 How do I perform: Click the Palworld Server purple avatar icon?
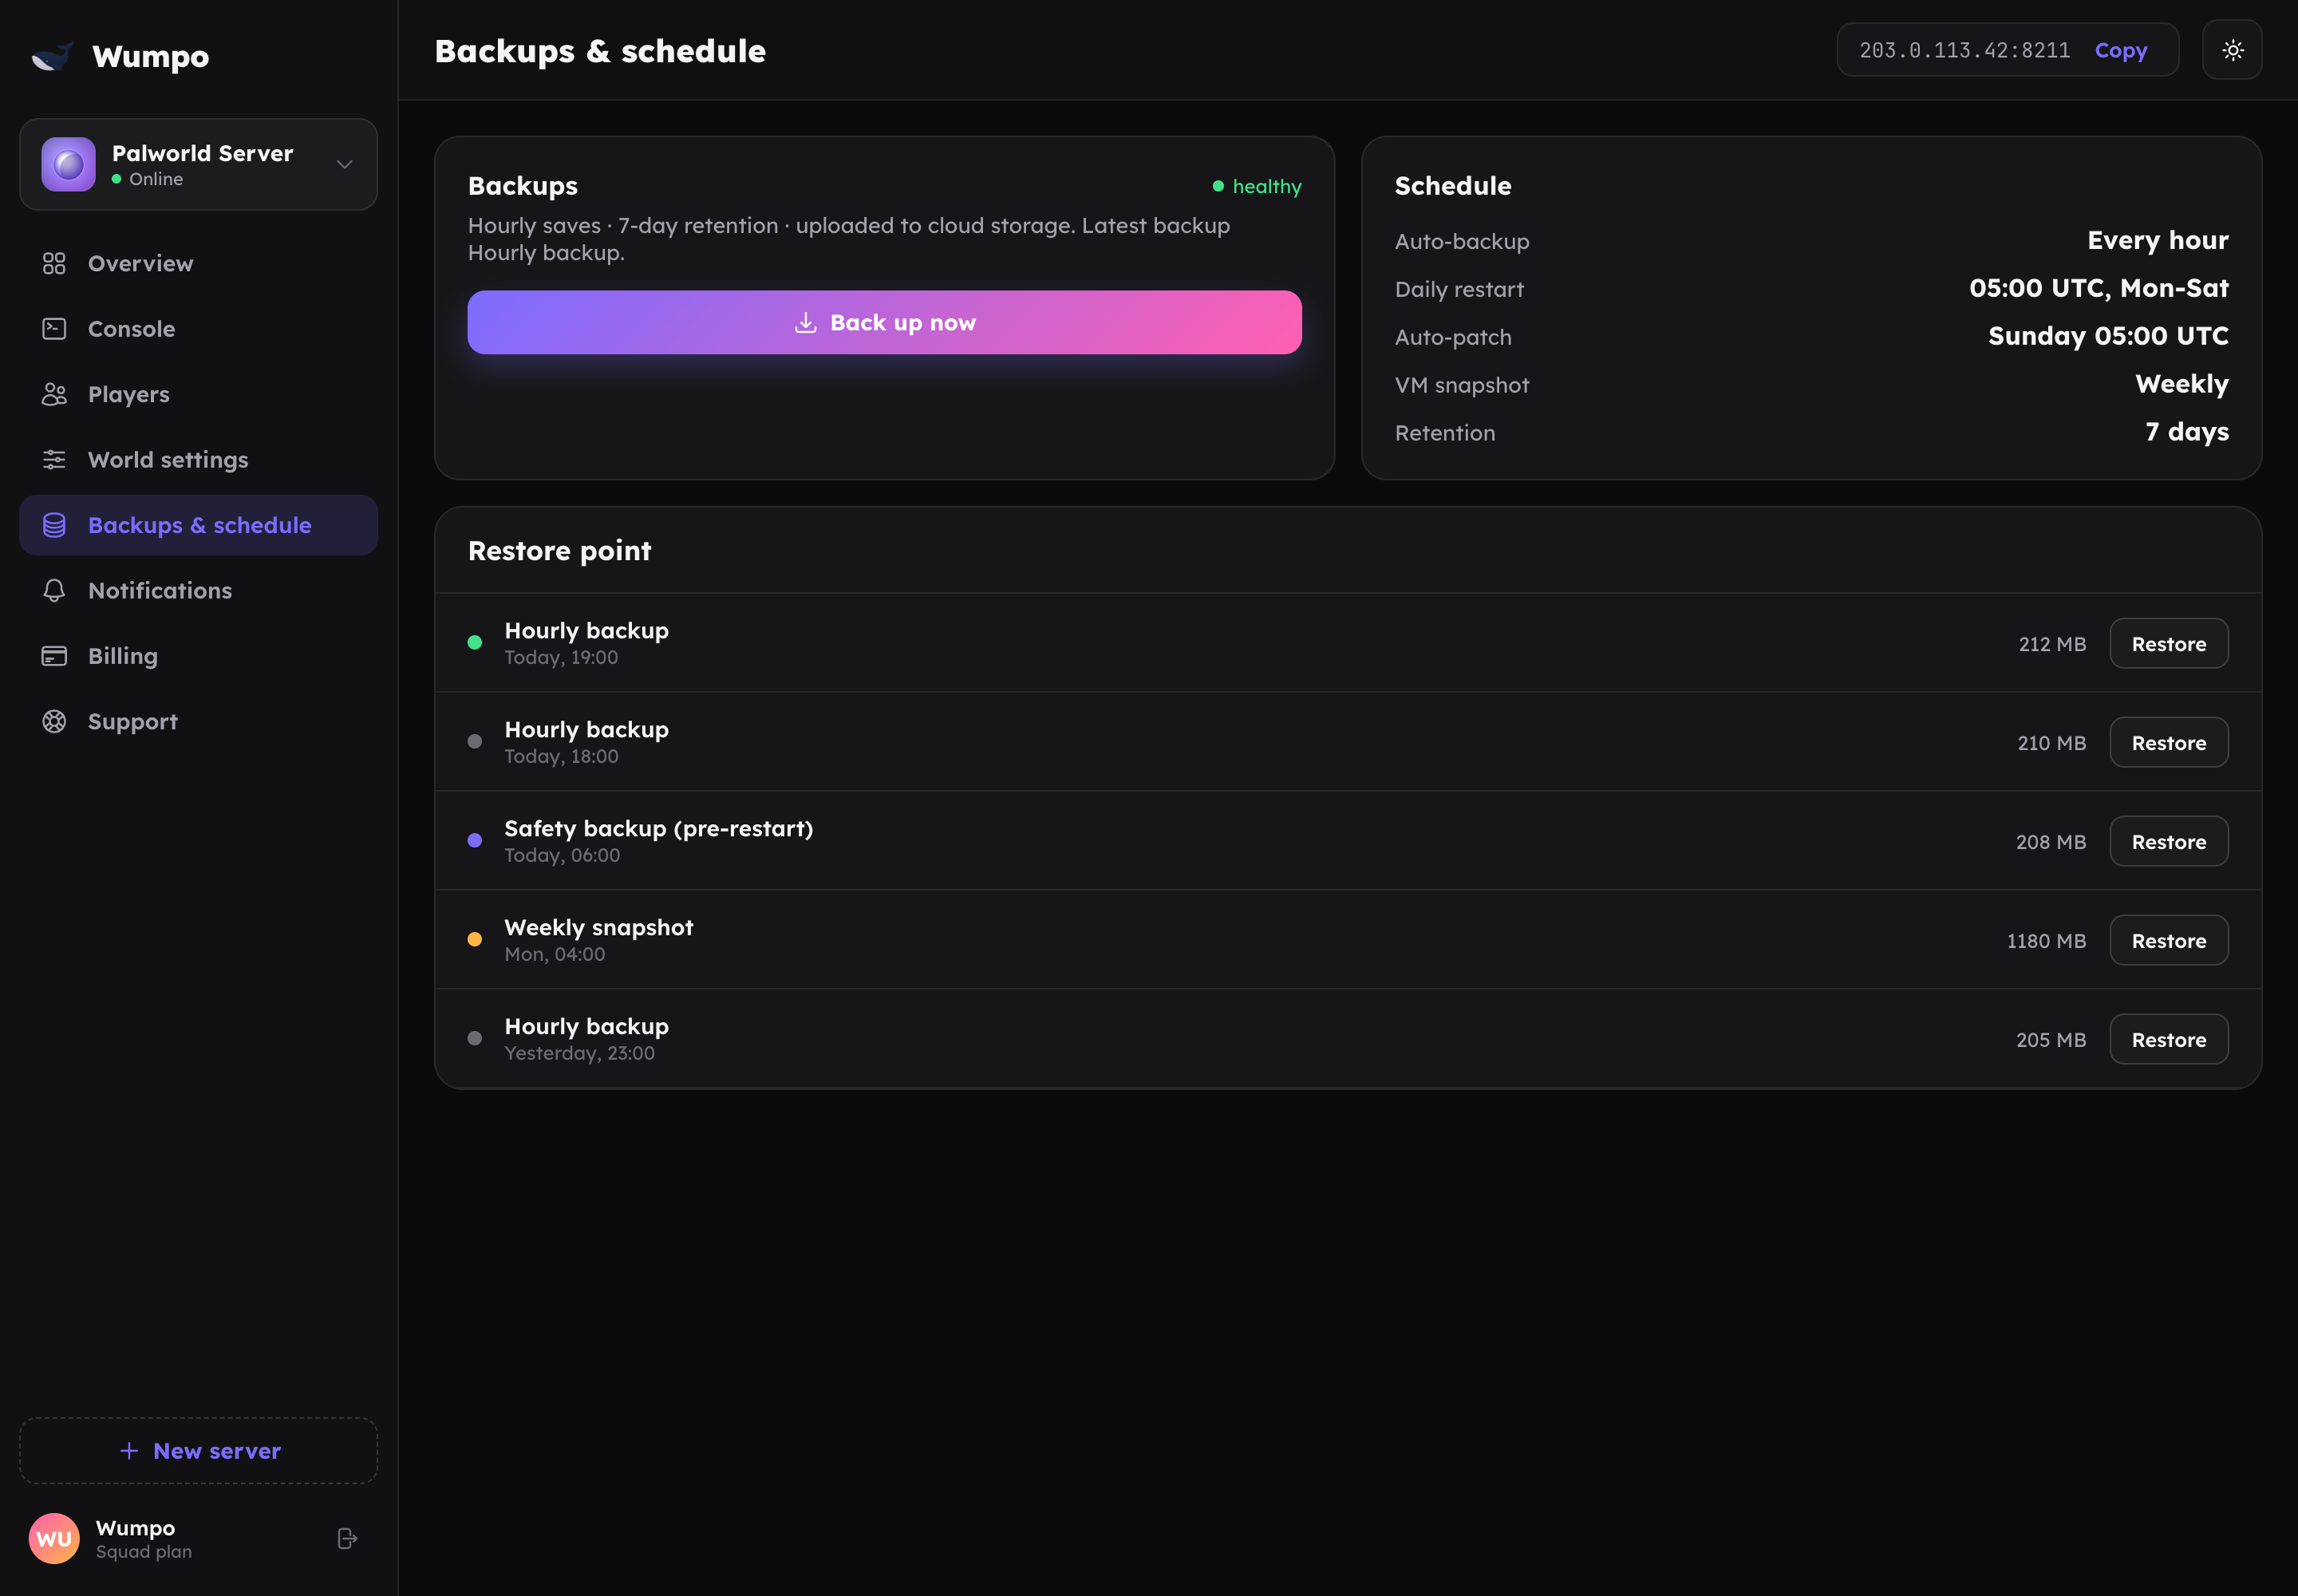coord(68,164)
